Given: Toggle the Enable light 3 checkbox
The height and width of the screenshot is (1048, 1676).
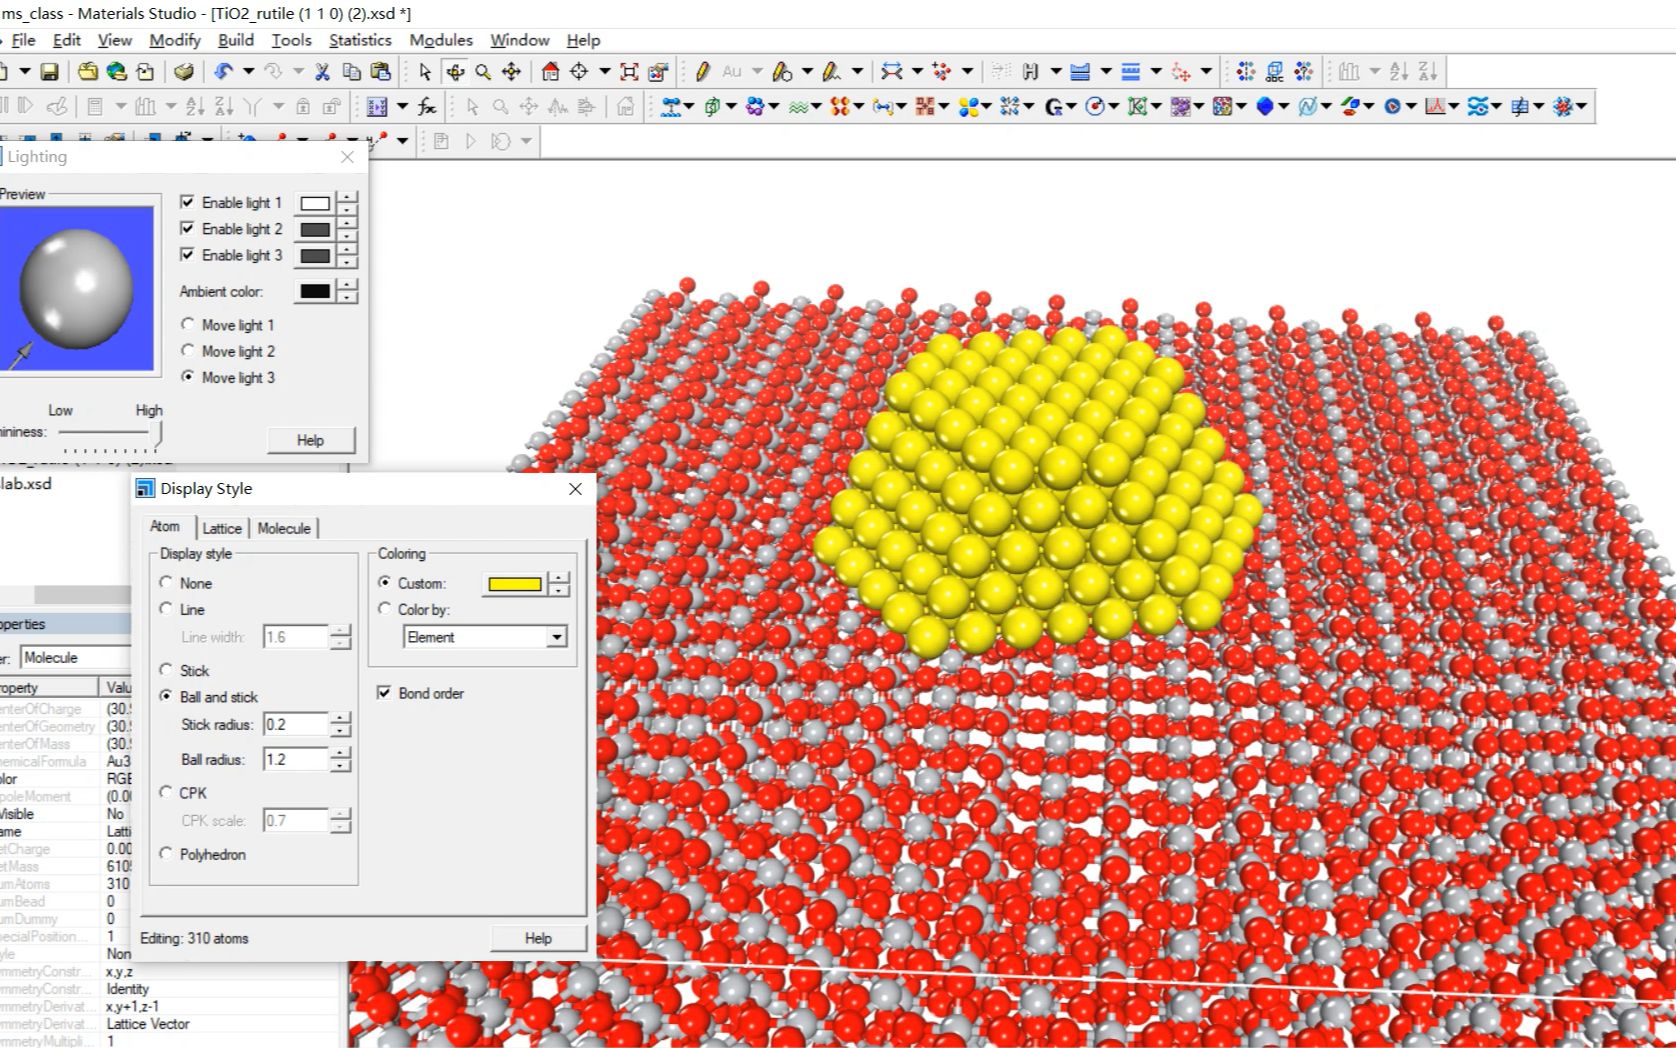Looking at the screenshot, I should click(187, 254).
